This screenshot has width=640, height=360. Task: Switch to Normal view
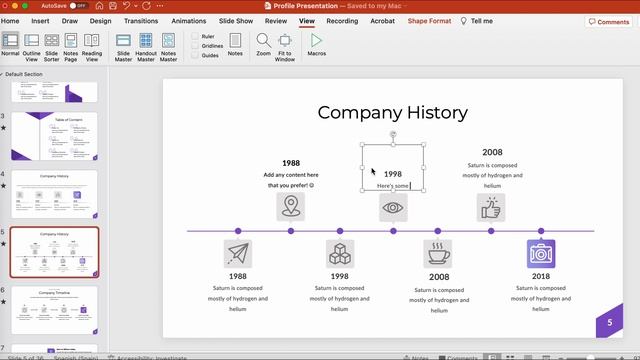[x=10, y=45]
